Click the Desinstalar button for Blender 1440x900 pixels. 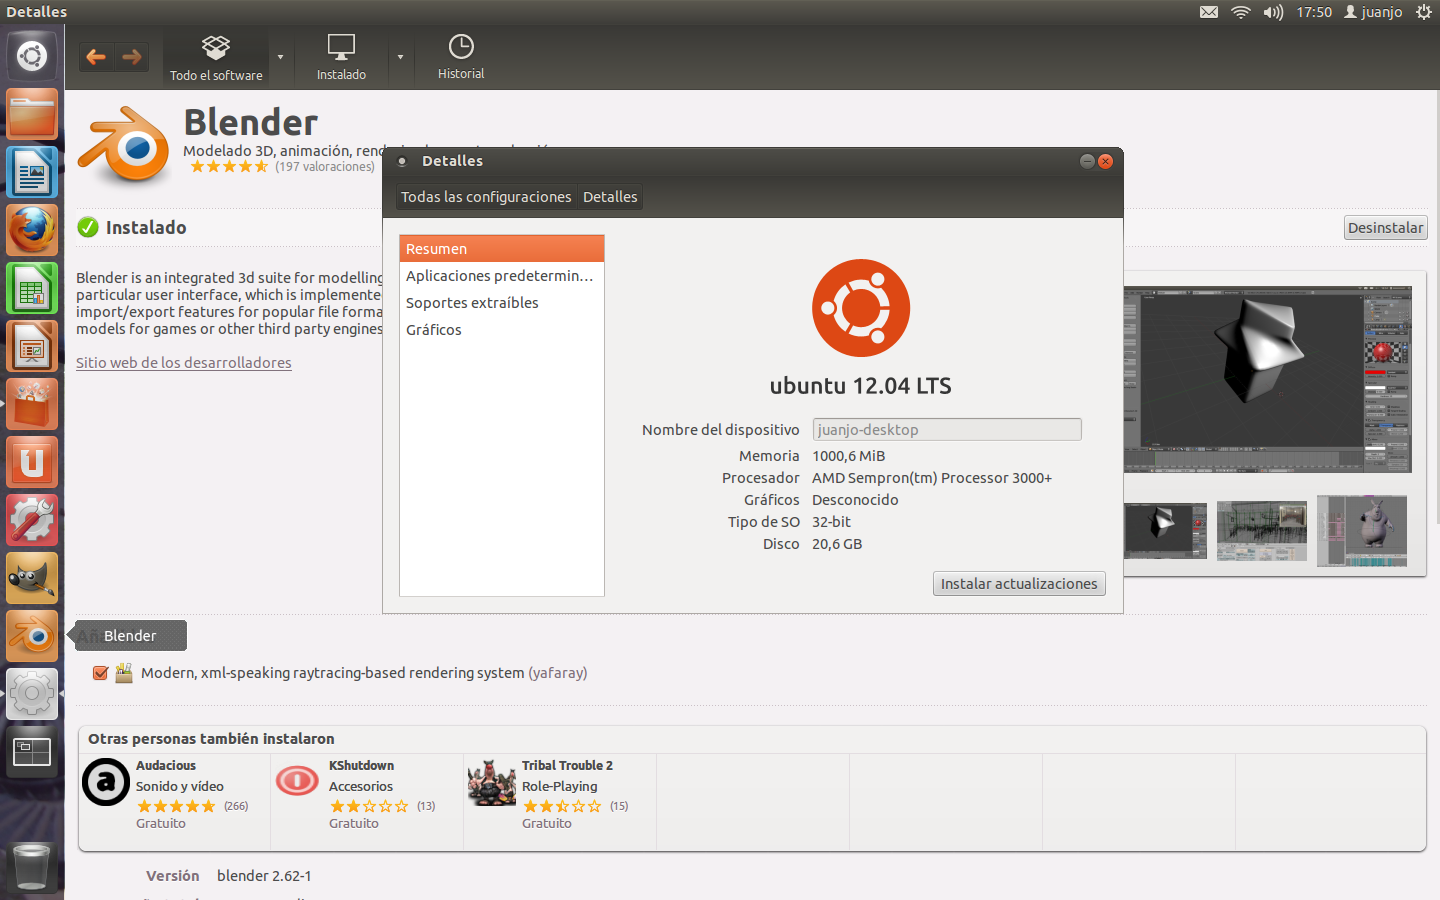[x=1385, y=228]
